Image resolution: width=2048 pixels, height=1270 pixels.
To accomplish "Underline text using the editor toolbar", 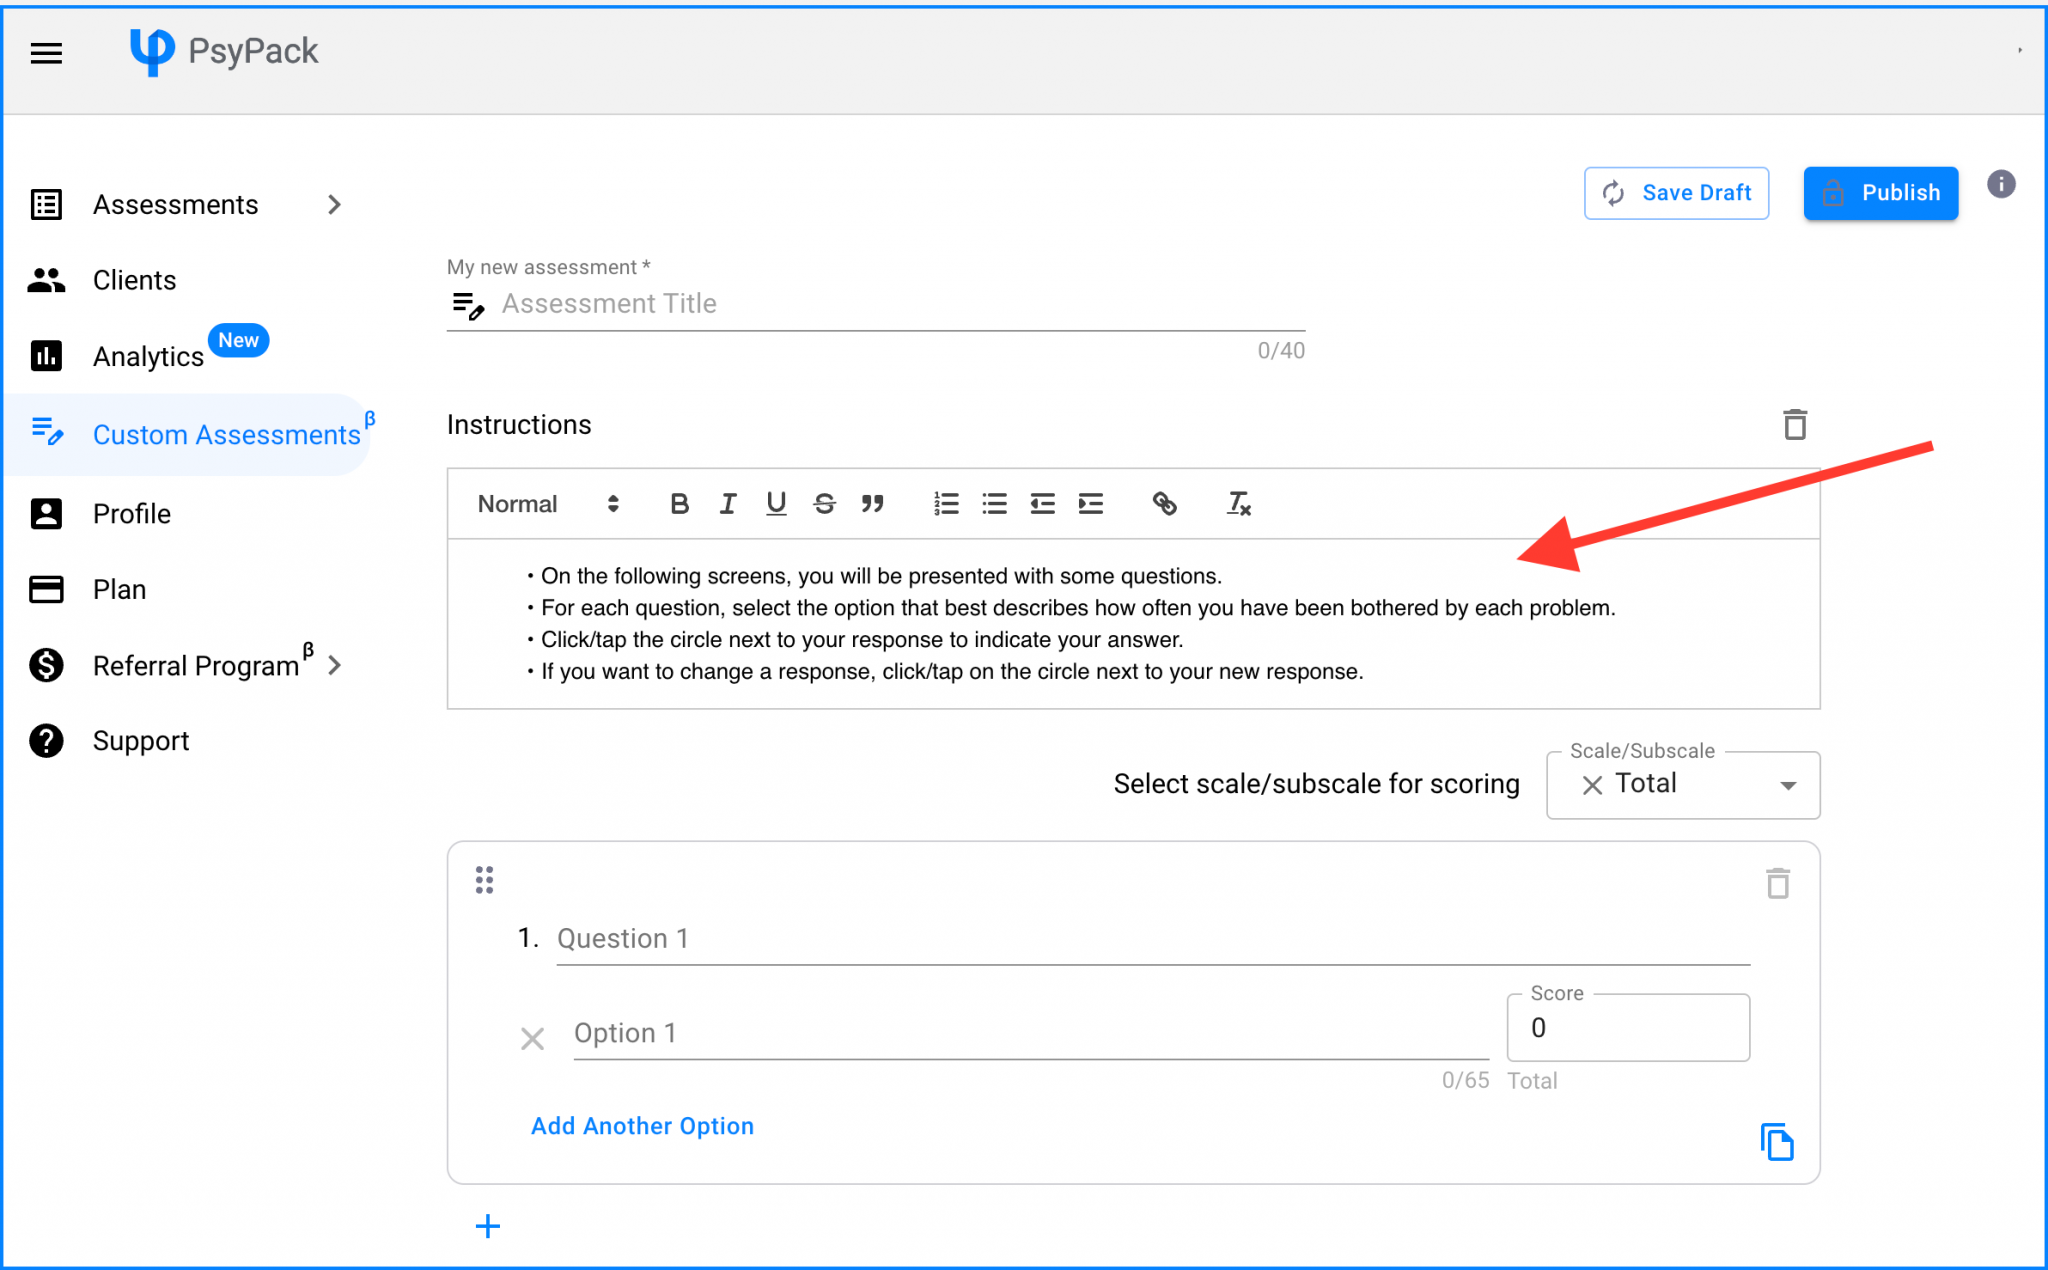I will (x=776, y=504).
